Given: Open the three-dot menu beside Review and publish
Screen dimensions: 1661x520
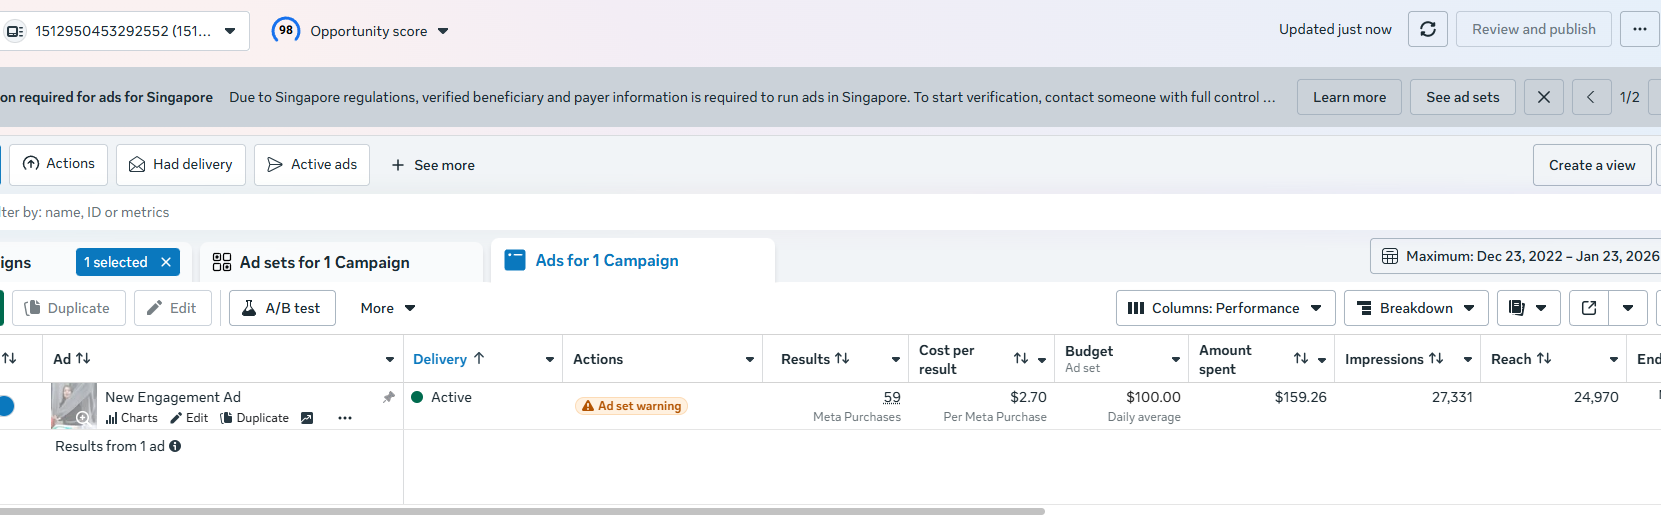Looking at the screenshot, I should (1639, 30).
